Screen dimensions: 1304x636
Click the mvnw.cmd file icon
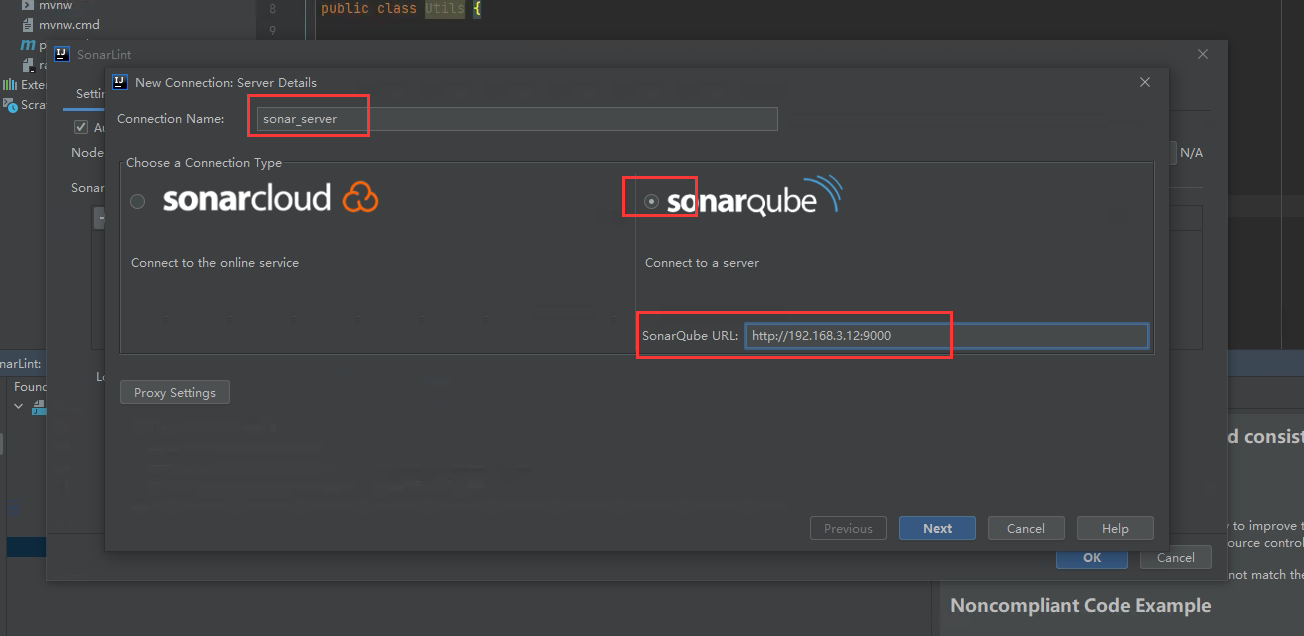click(x=27, y=24)
